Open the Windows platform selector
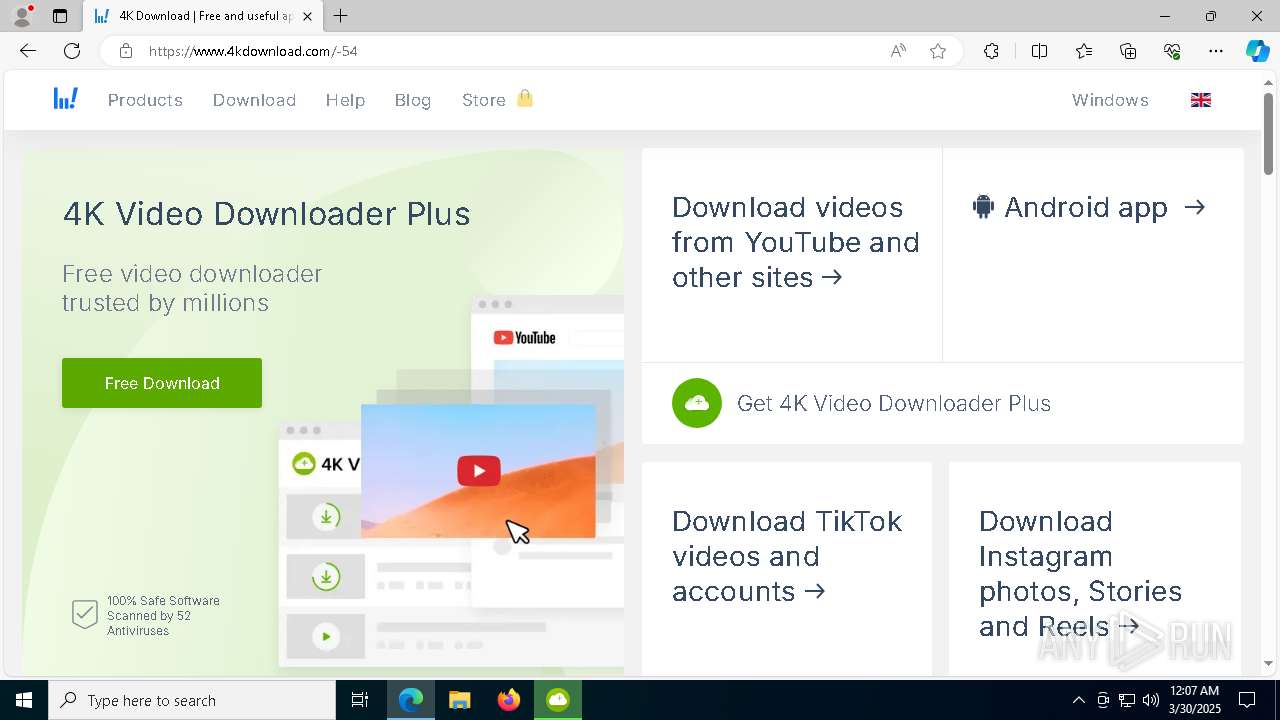 pos(1110,100)
